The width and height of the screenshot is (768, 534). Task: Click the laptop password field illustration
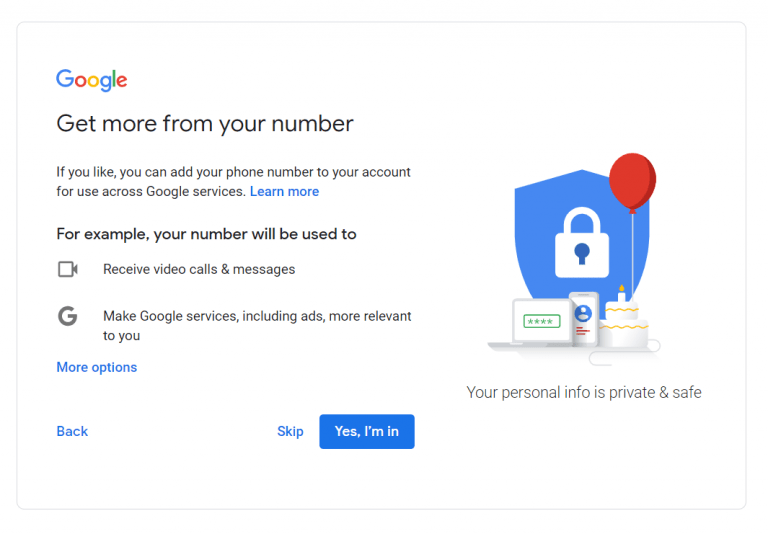click(541, 321)
